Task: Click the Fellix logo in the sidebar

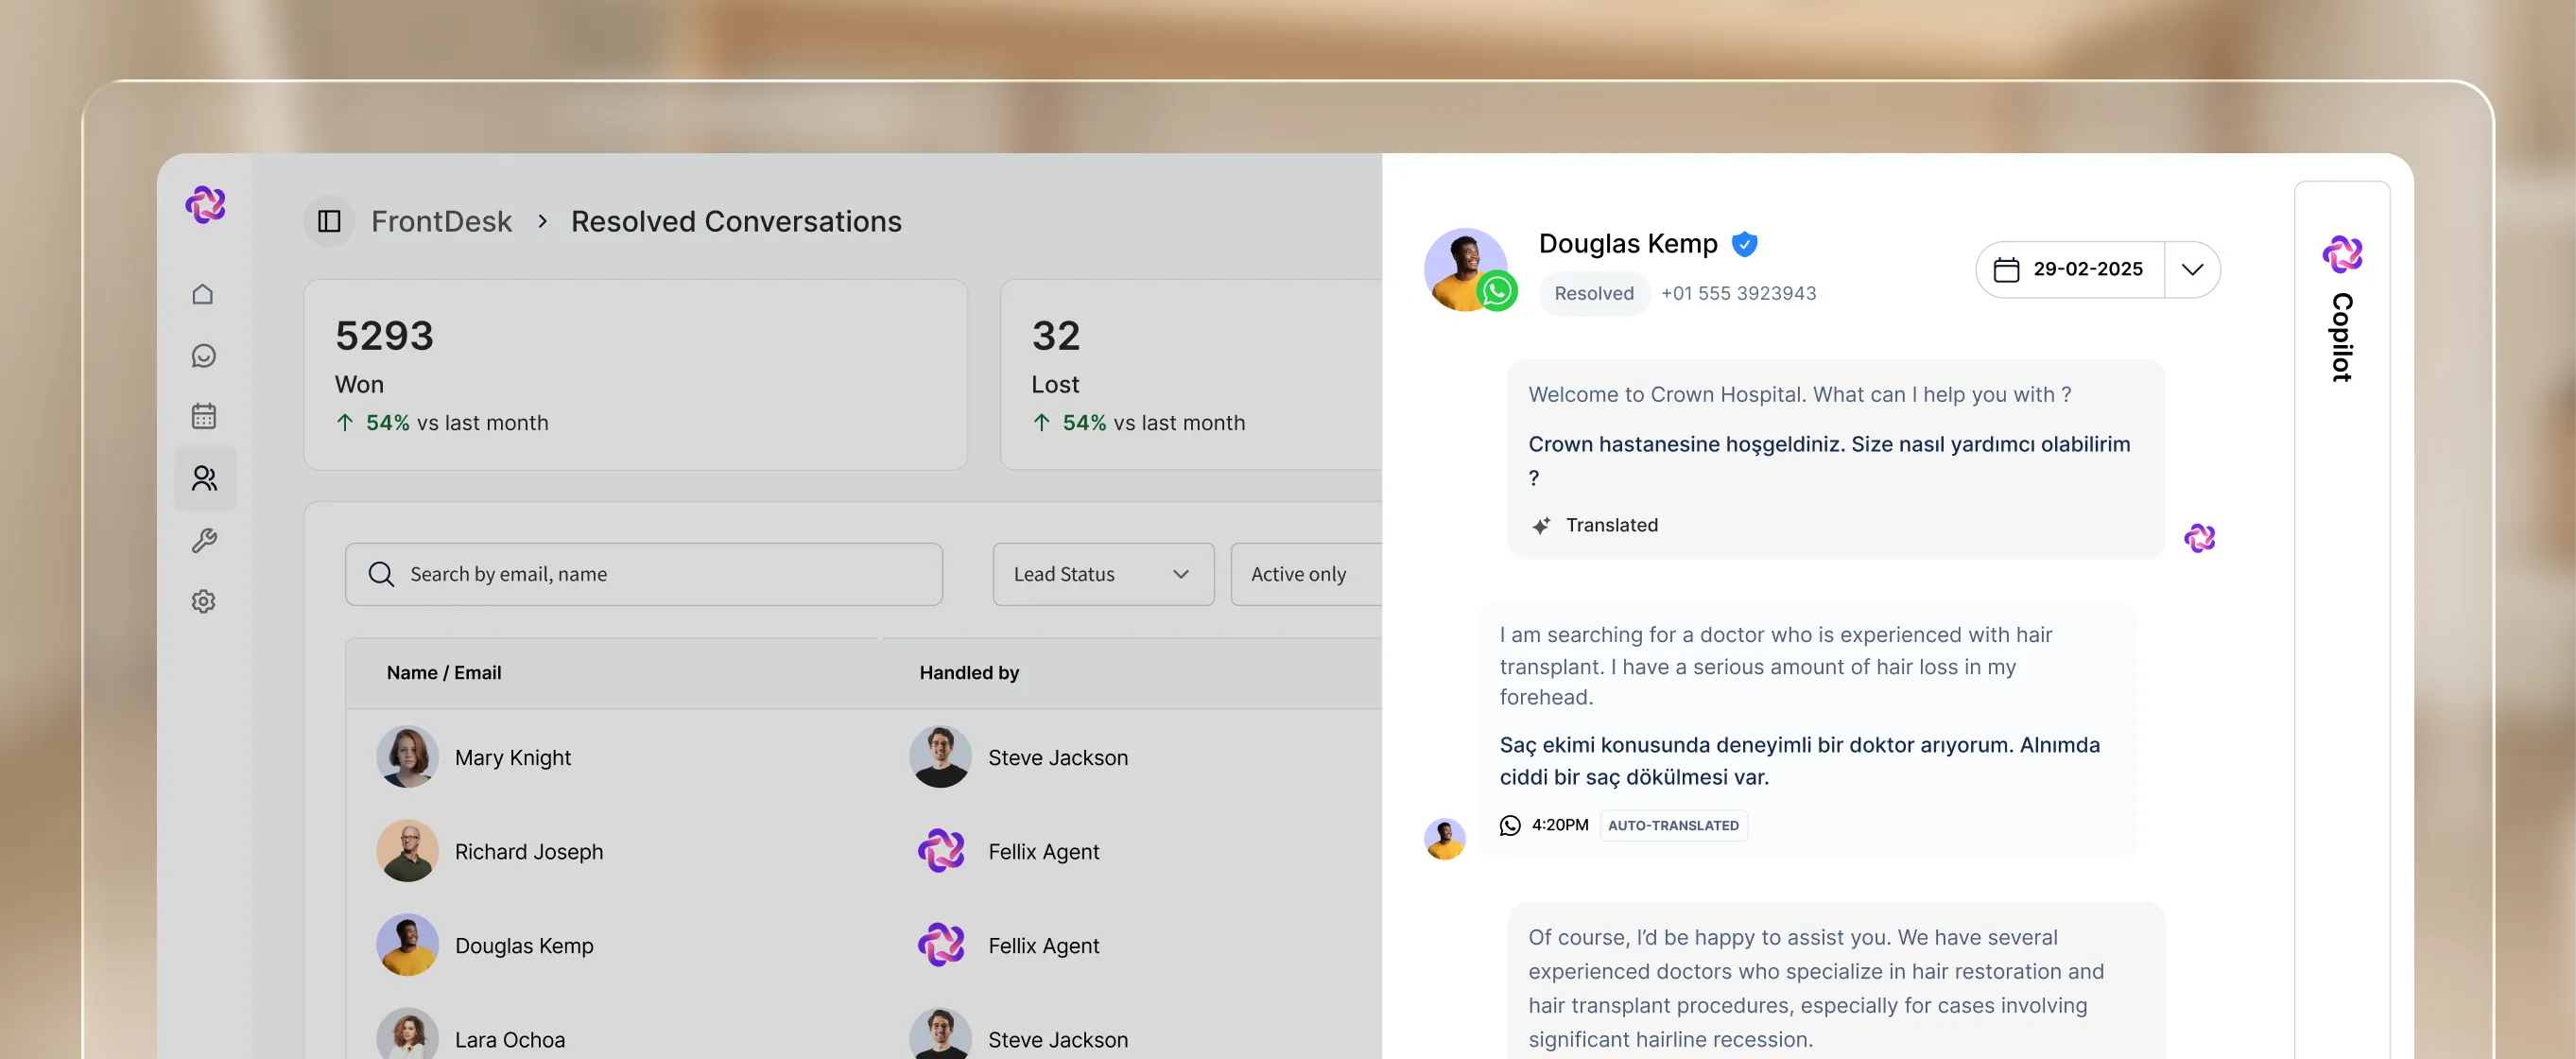Action: (x=205, y=204)
